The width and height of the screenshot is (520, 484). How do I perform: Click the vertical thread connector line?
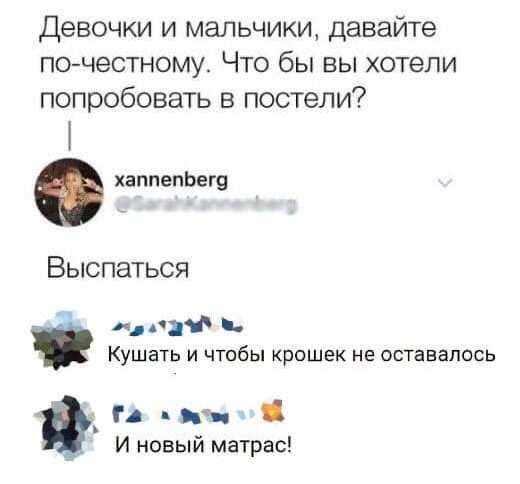point(70,136)
